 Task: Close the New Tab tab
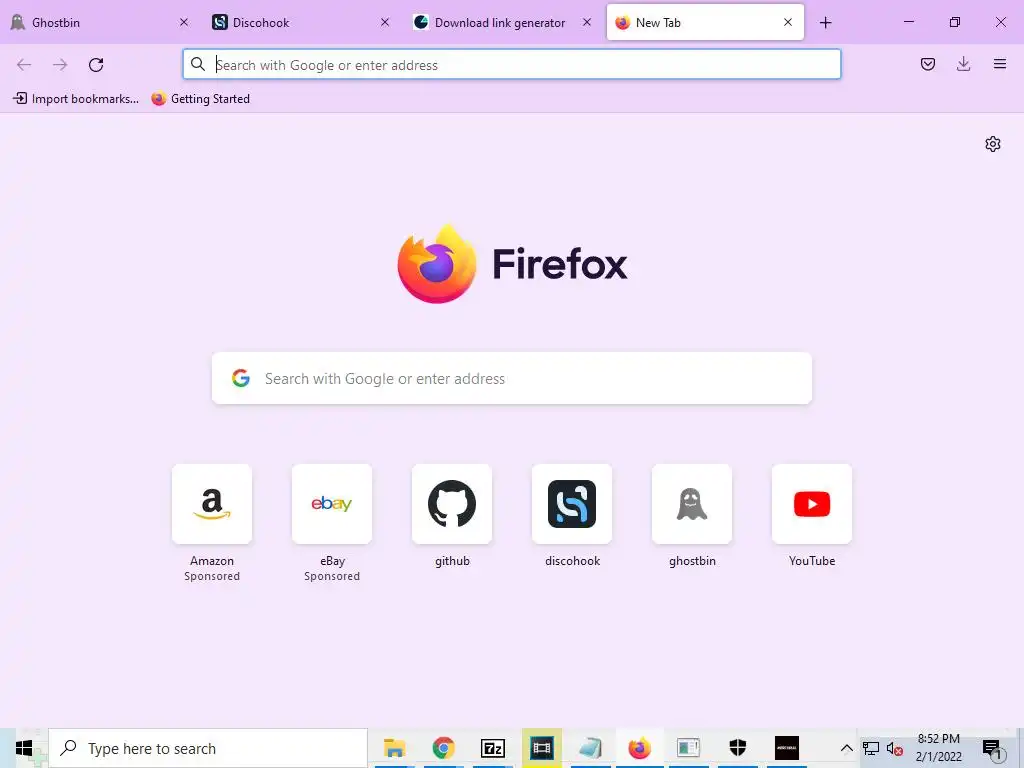788,22
